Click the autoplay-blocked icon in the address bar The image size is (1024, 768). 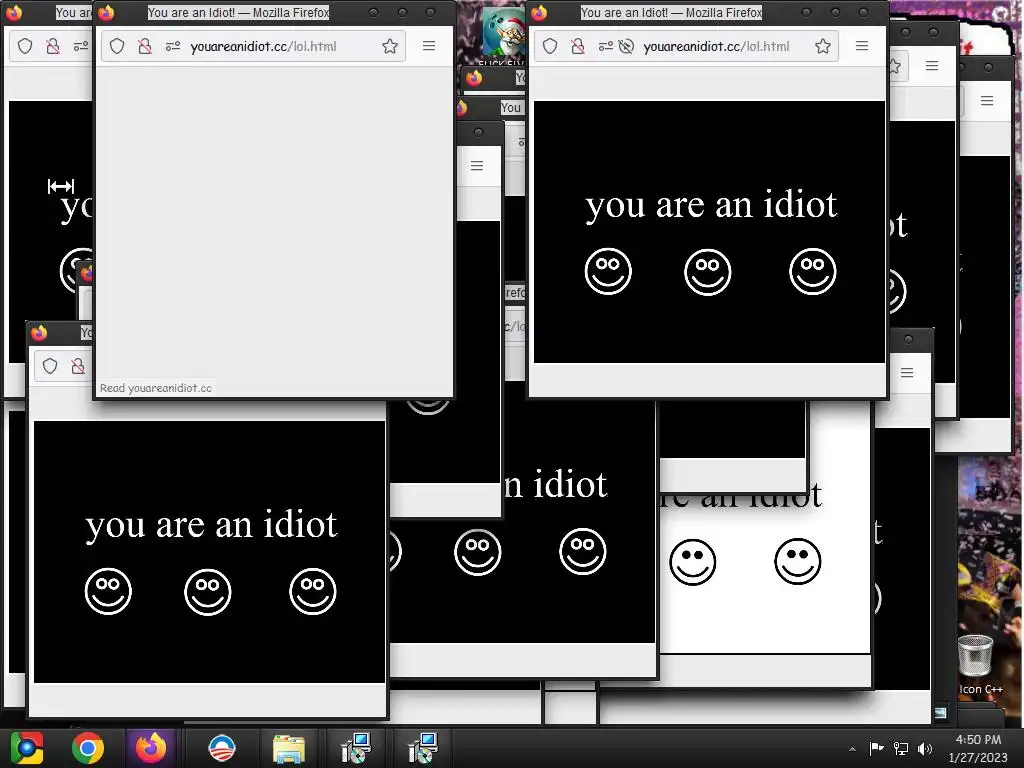coord(626,46)
